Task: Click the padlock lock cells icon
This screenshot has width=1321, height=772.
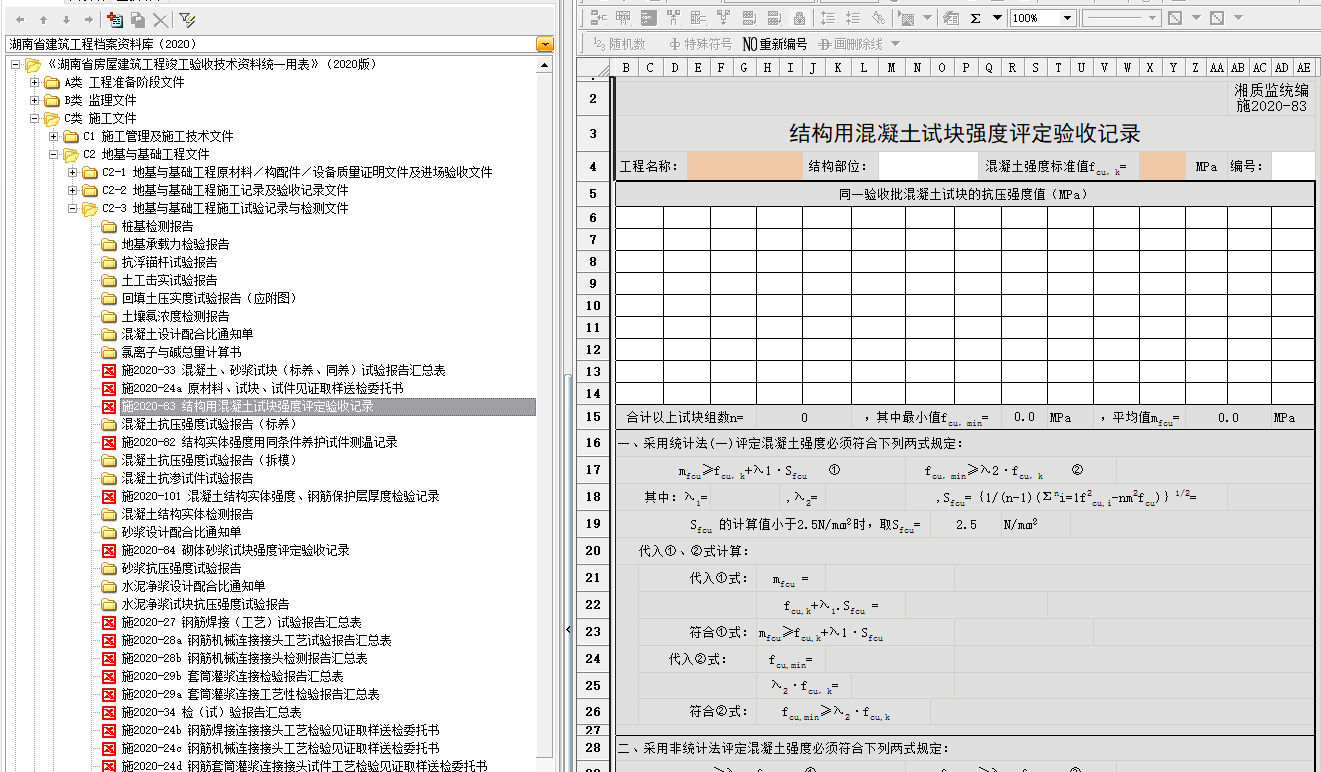Action: 799,18
